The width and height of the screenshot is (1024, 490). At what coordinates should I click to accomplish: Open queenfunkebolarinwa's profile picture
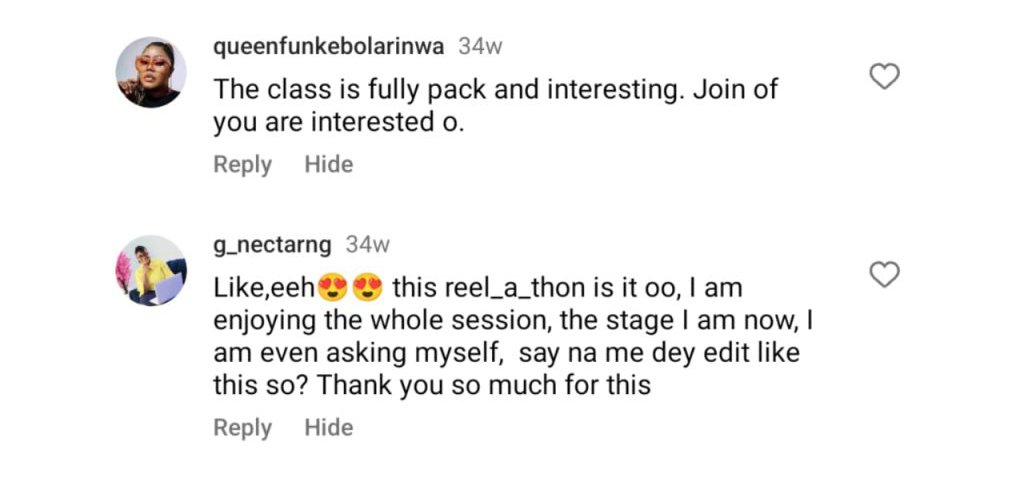coord(151,72)
